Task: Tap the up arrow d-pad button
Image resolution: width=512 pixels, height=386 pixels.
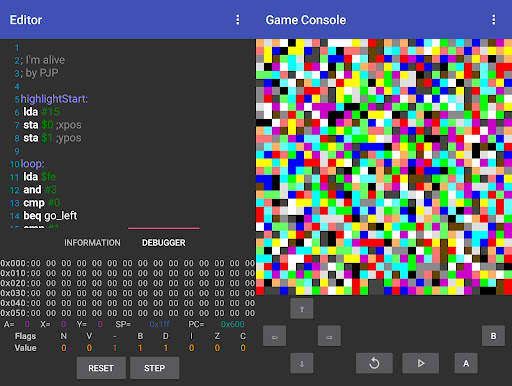Action: 302,308
